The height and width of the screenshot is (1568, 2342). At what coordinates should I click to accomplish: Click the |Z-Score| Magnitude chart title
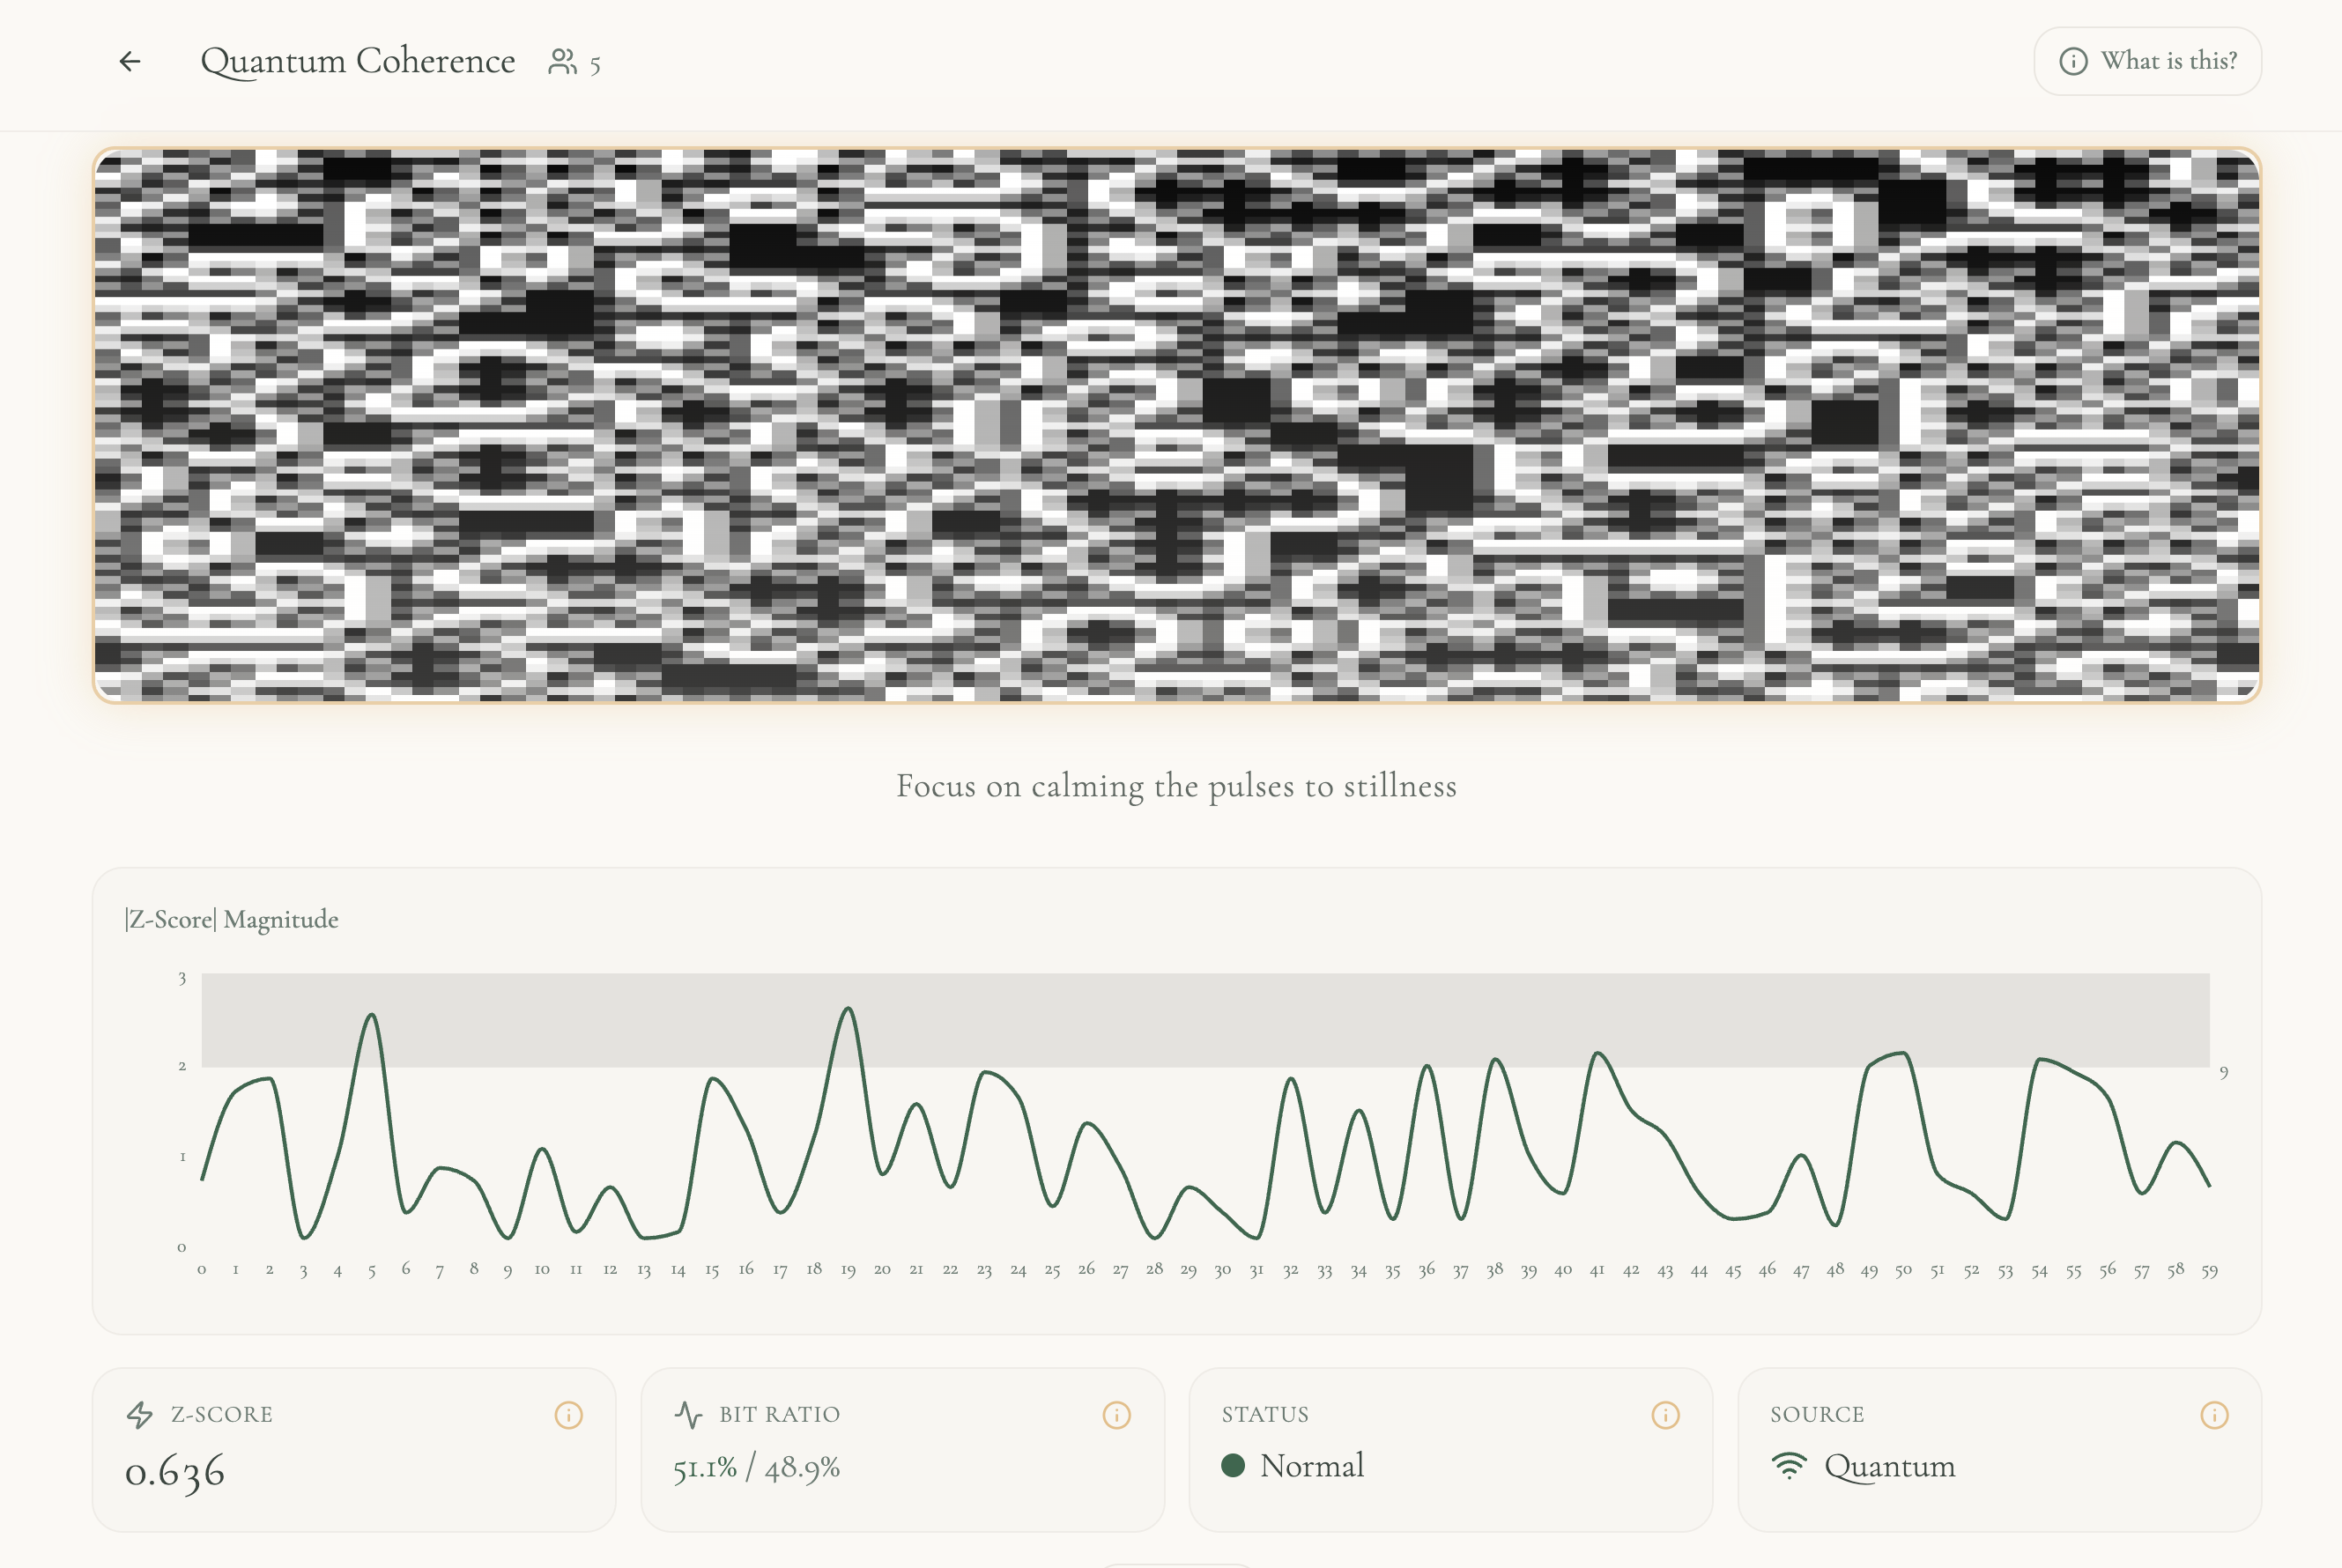[232, 919]
